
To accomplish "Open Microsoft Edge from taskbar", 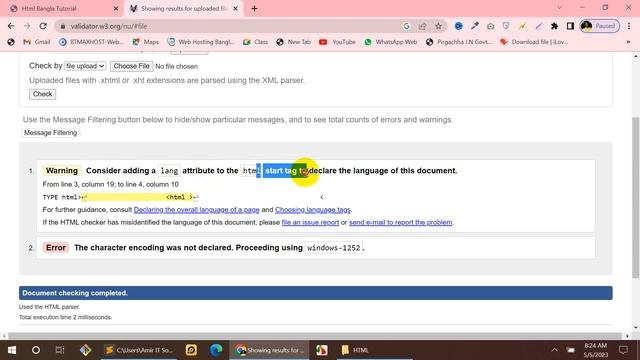I will 216,350.
